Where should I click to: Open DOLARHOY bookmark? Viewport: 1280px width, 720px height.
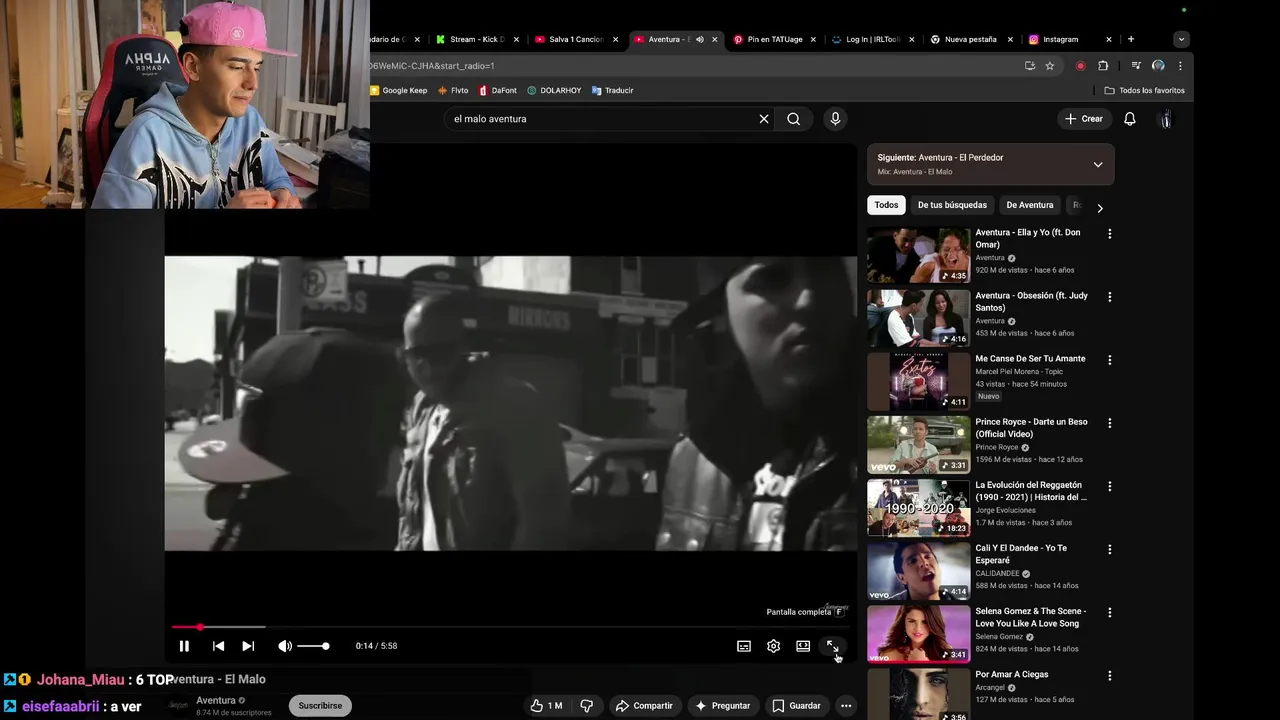click(554, 90)
